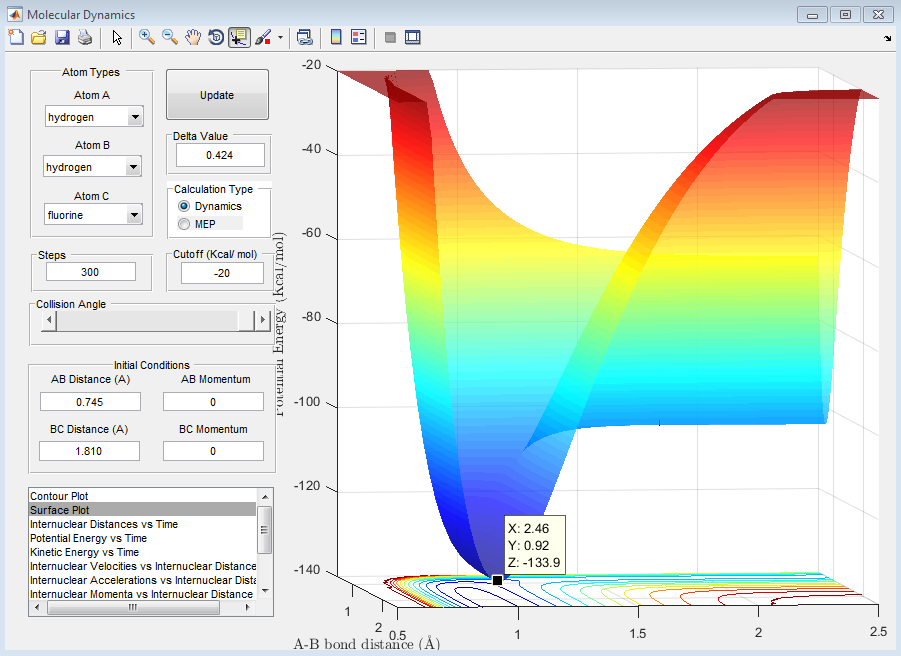Click the New Figure icon
Screen dimensions: 901x656
click(x=15, y=38)
